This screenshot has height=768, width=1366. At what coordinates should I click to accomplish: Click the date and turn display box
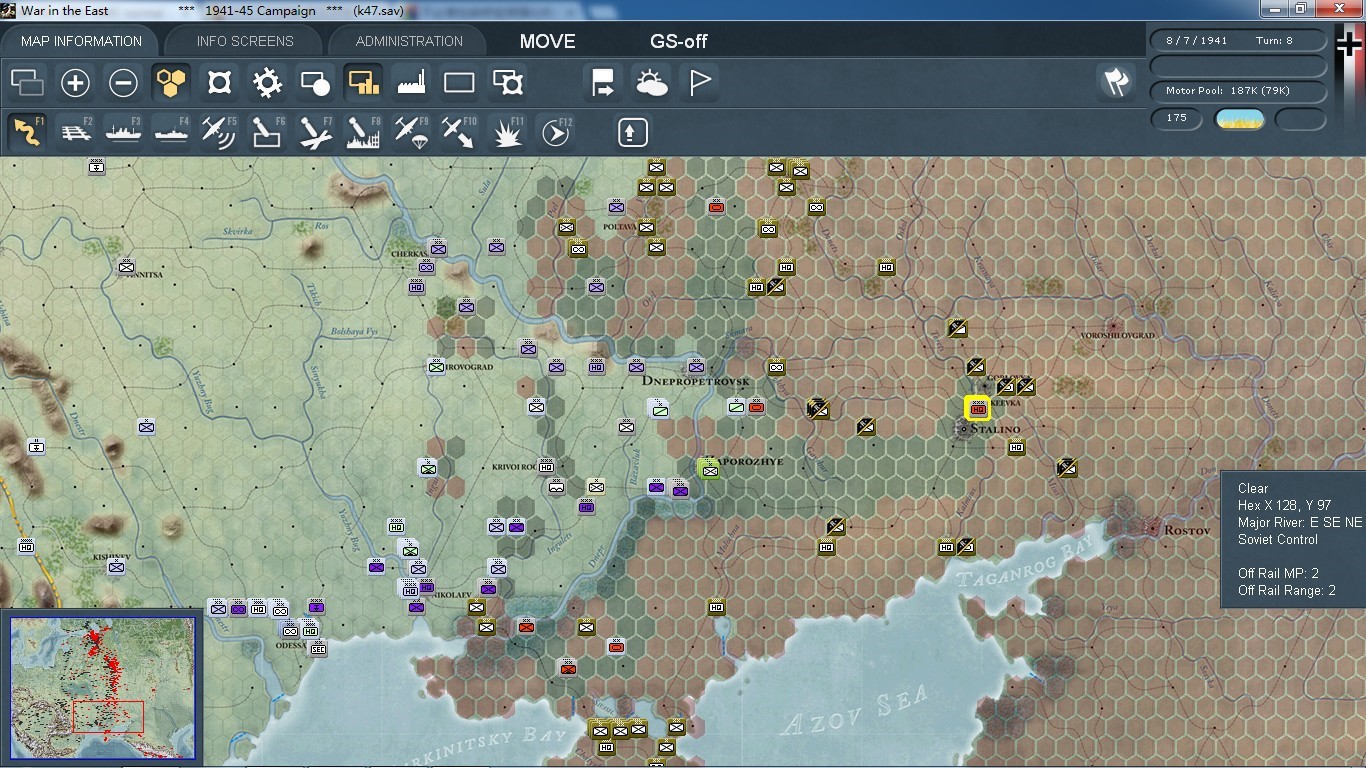coord(1238,41)
